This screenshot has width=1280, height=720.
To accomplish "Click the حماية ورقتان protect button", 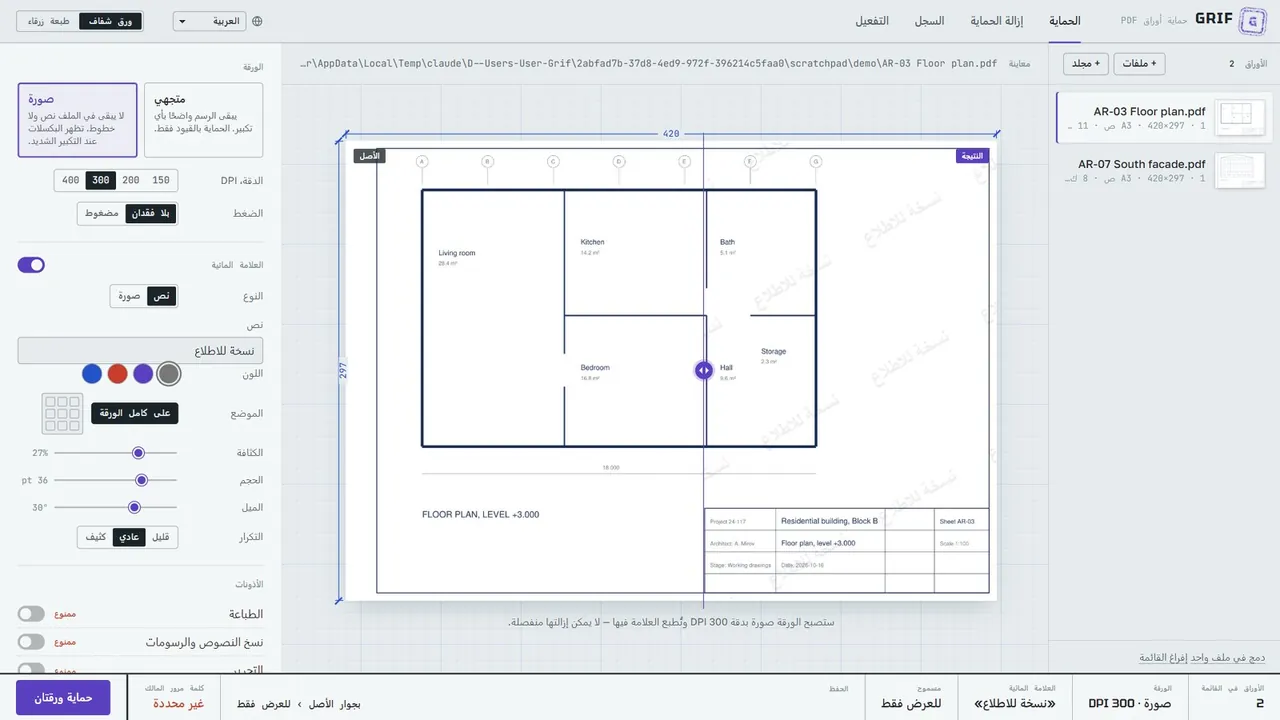I will [63, 698].
